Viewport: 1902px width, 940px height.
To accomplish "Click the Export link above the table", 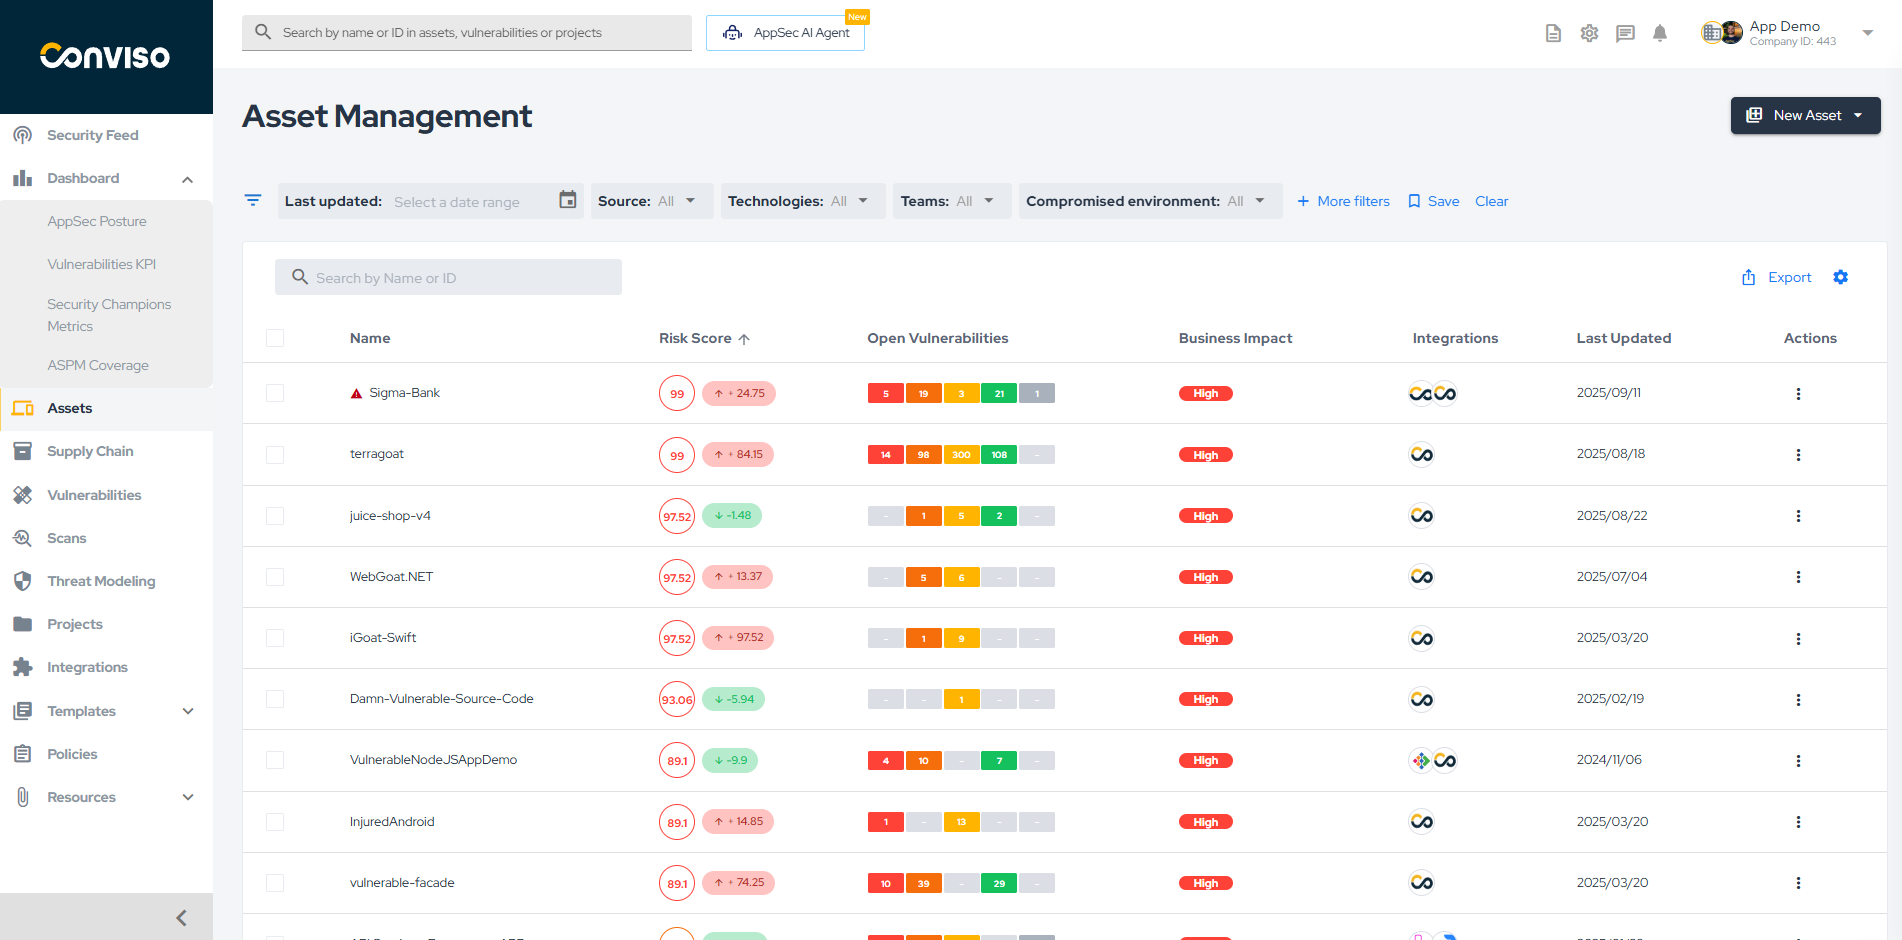I will click(x=1787, y=277).
